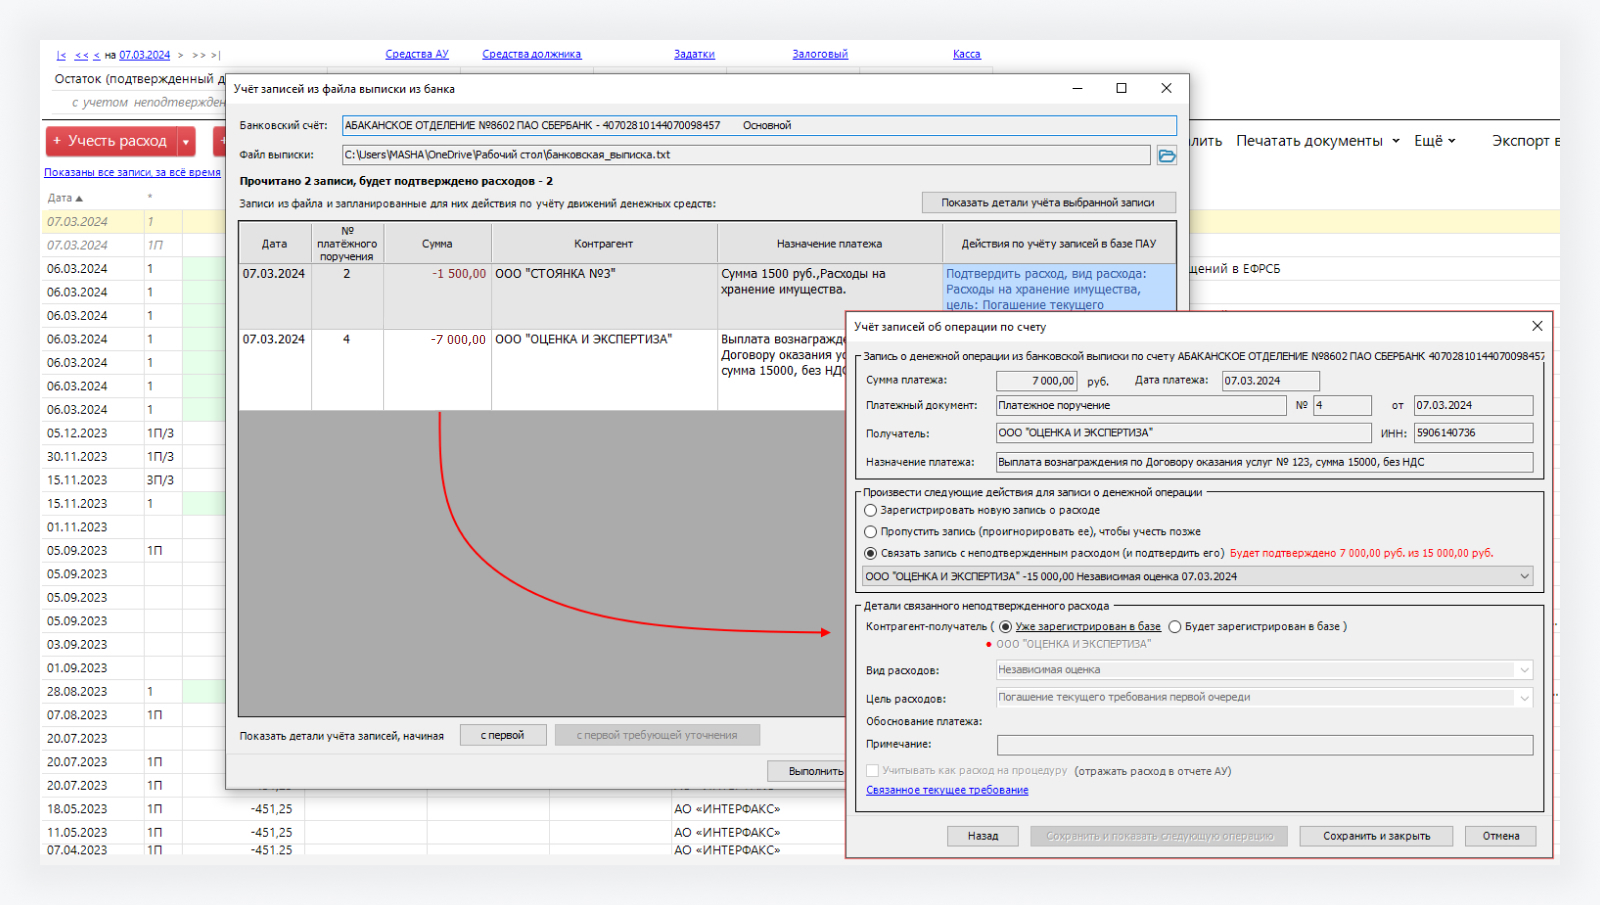Click 'Показаны все записи за всё время' link

pyautogui.click(x=132, y=172)
